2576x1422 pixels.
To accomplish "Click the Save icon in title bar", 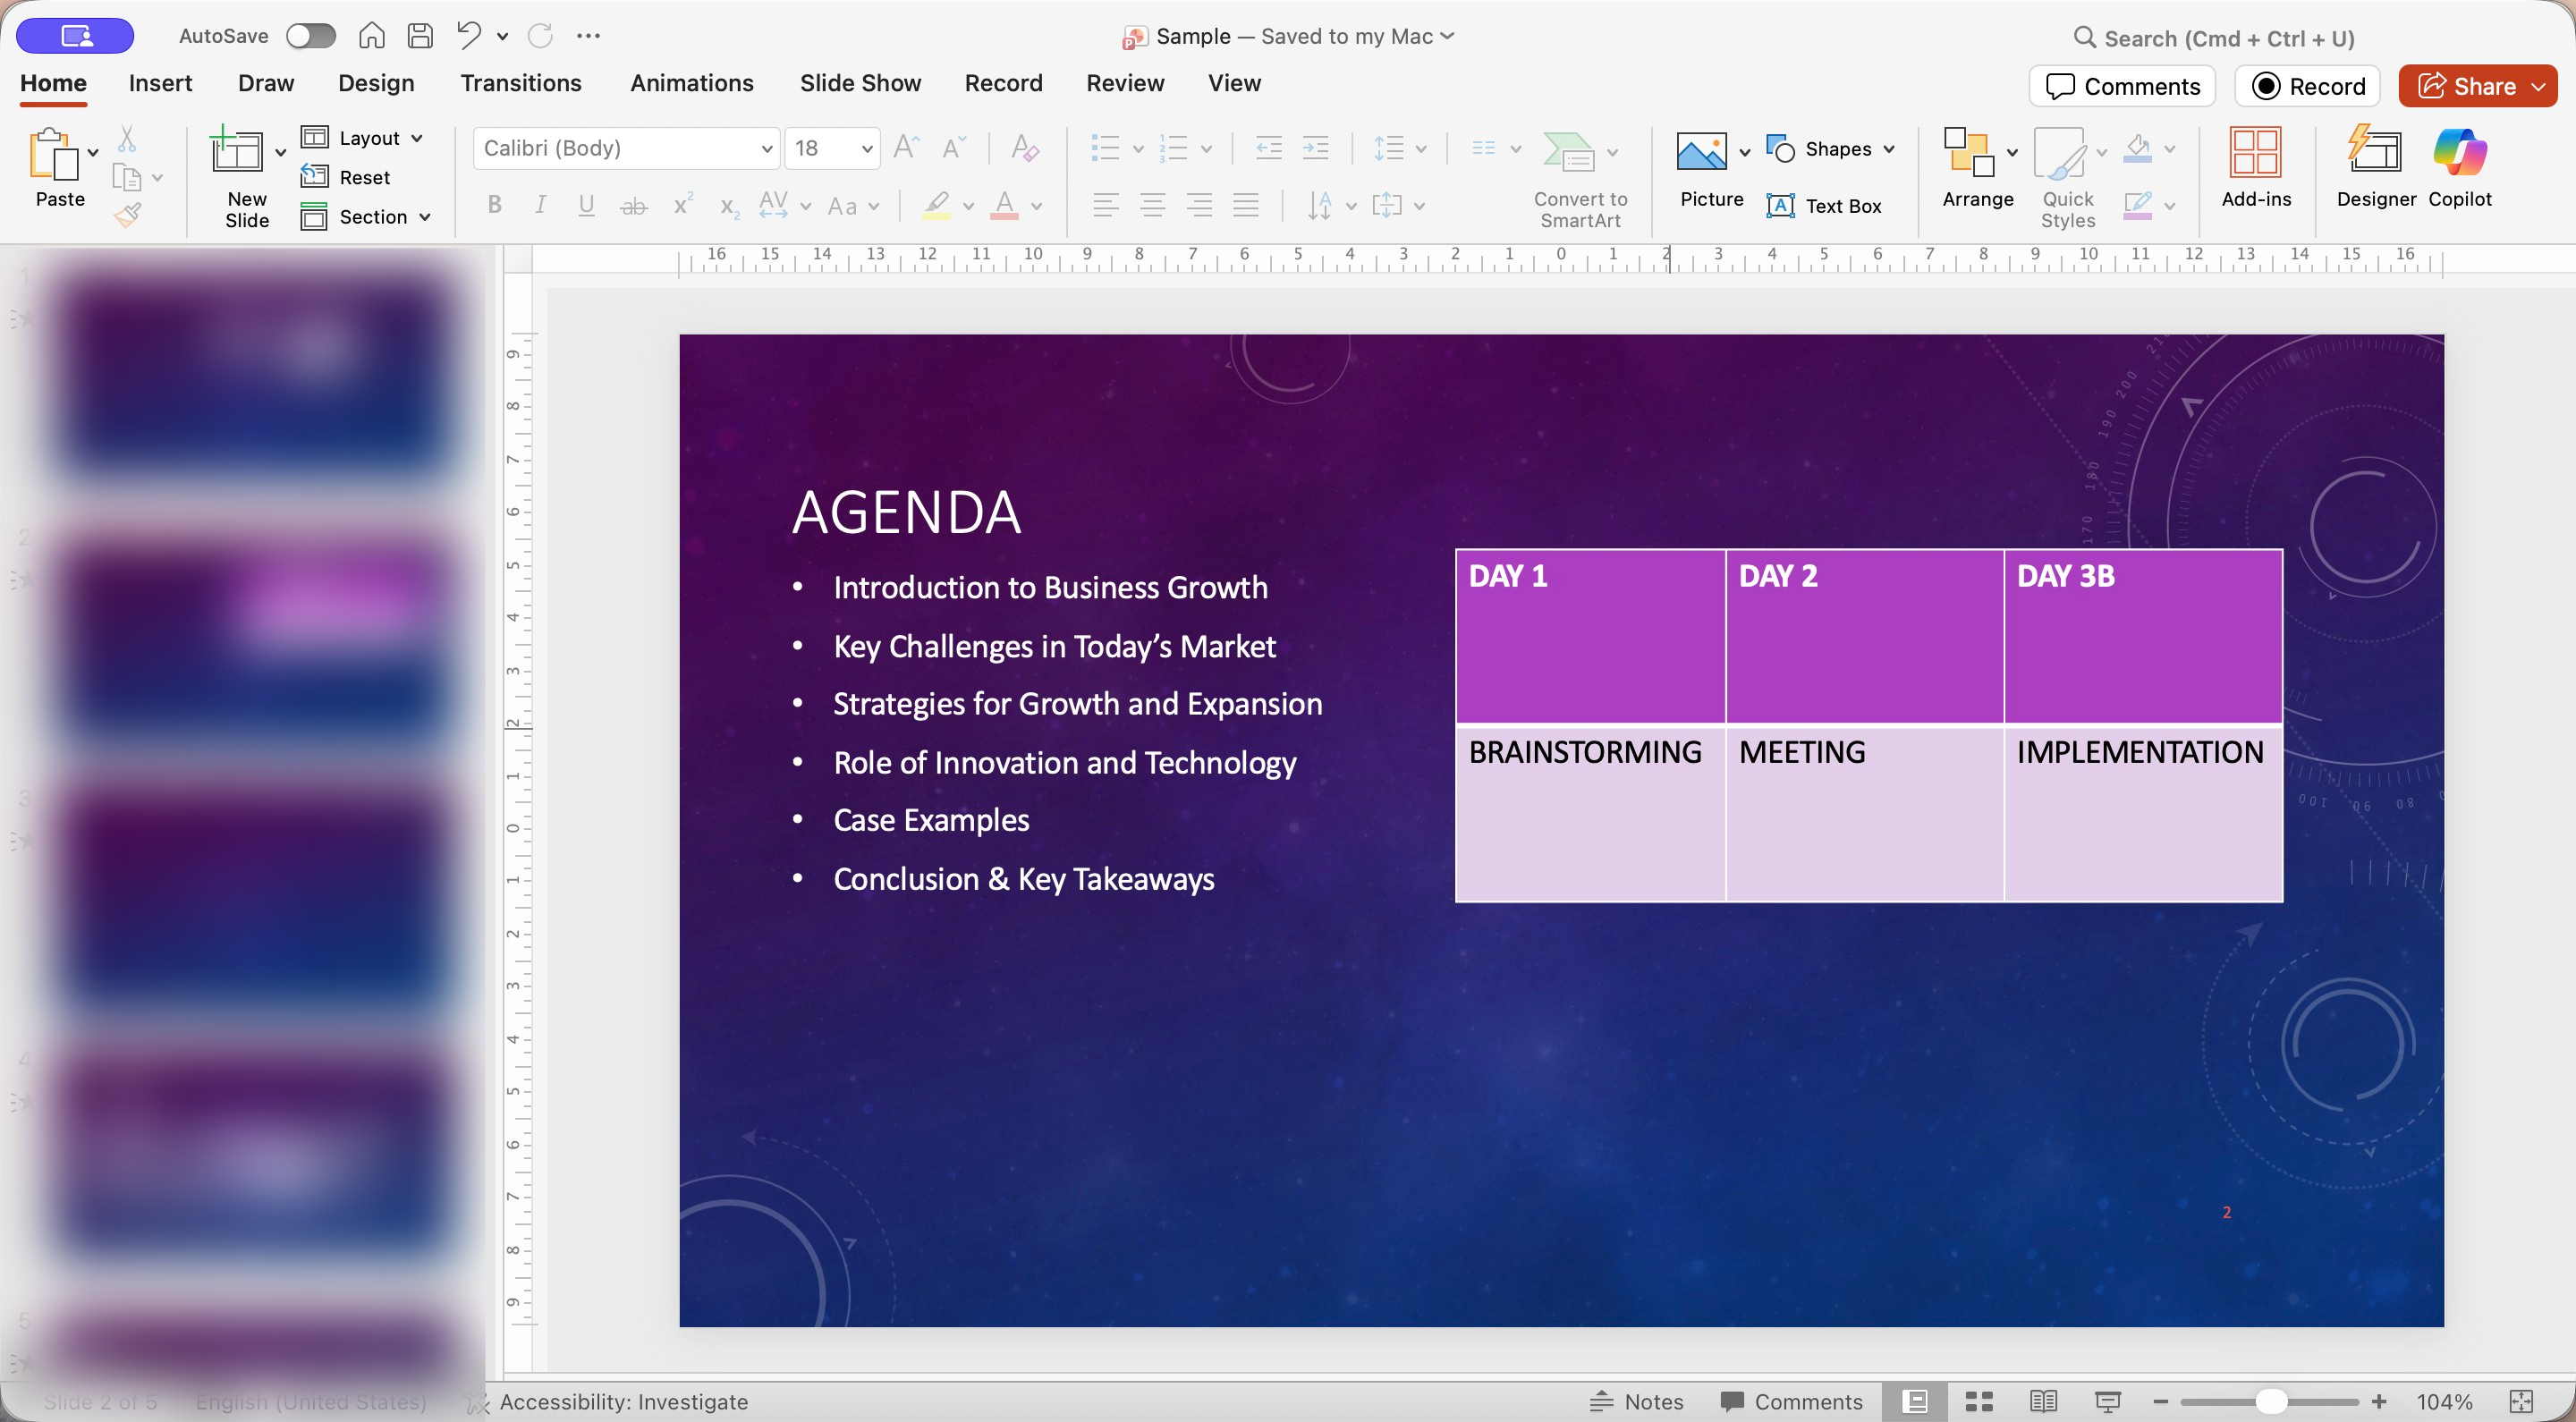I will (420, 36).
